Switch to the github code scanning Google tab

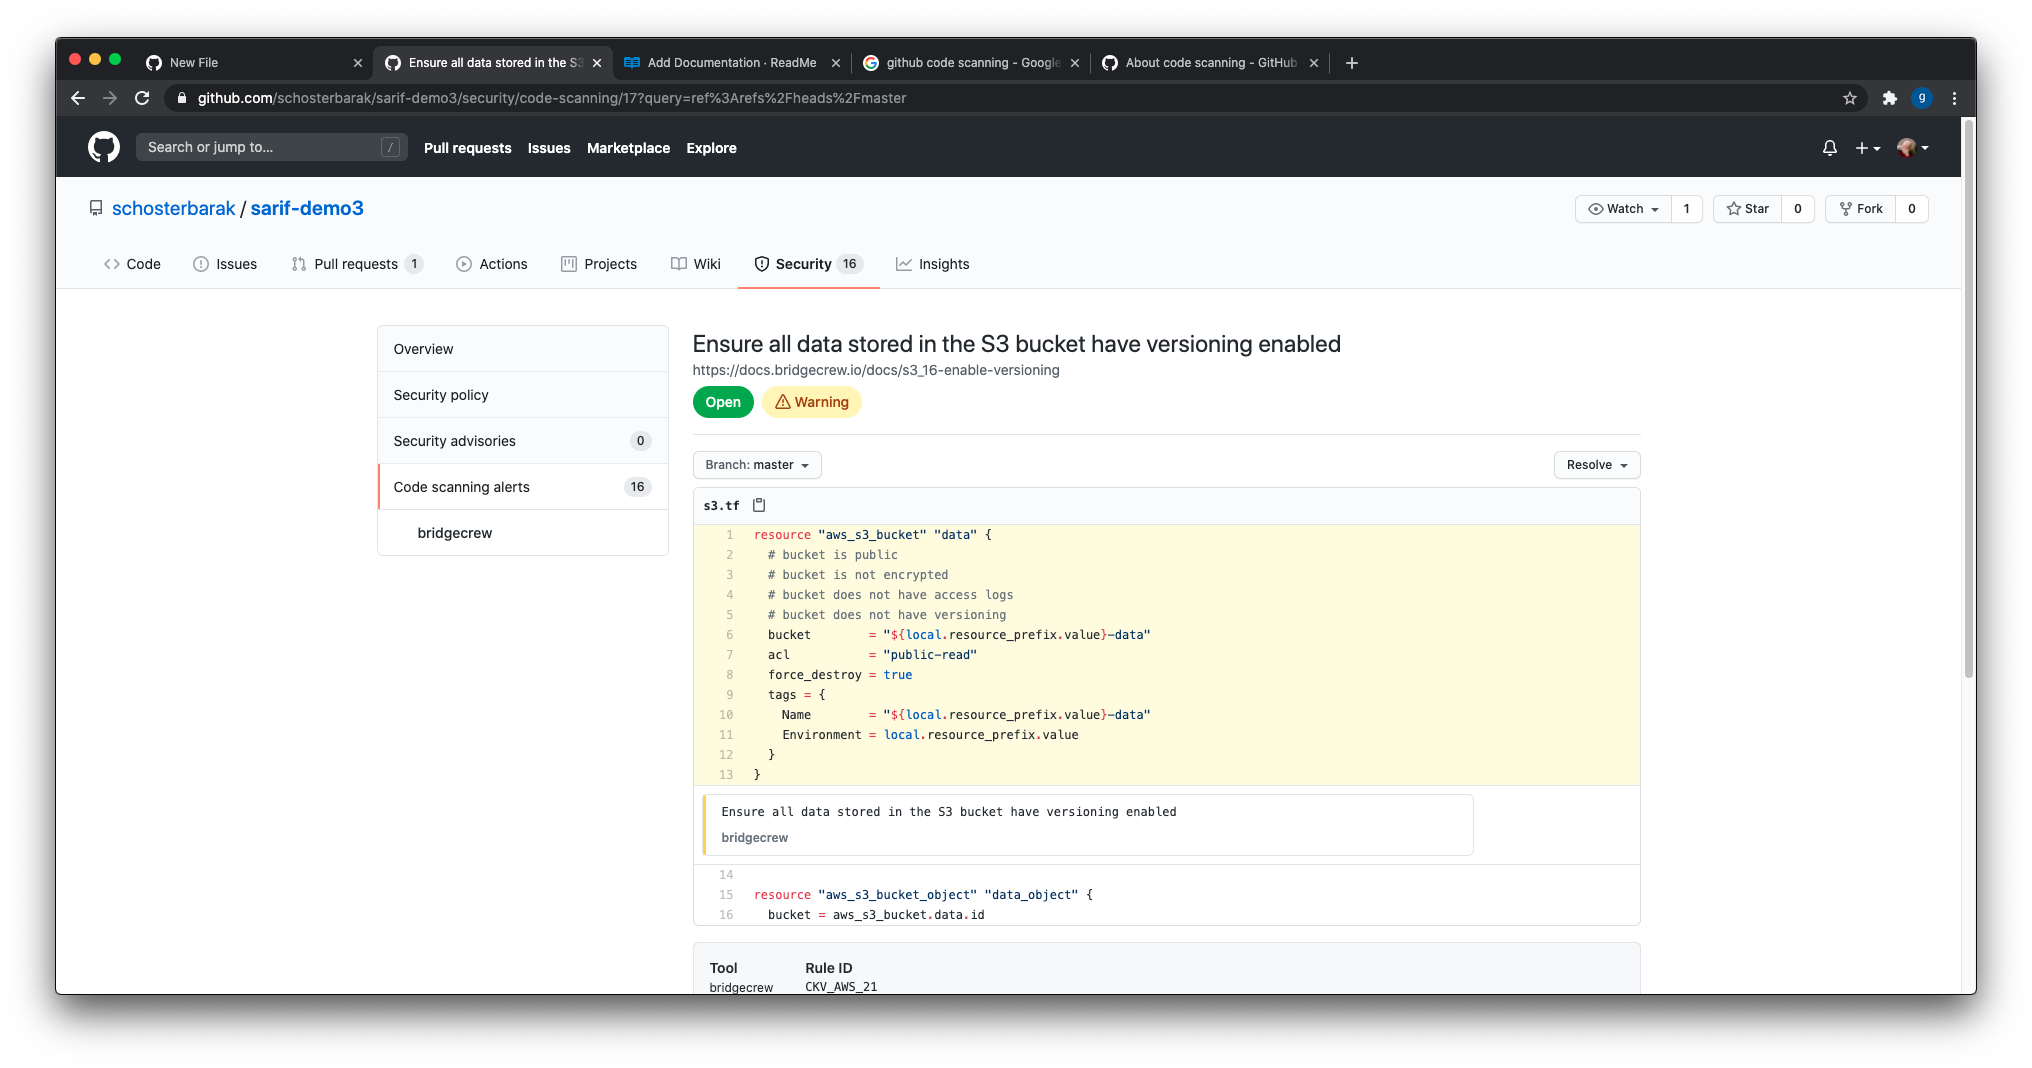pyautogui.click(x=970, y=62)
